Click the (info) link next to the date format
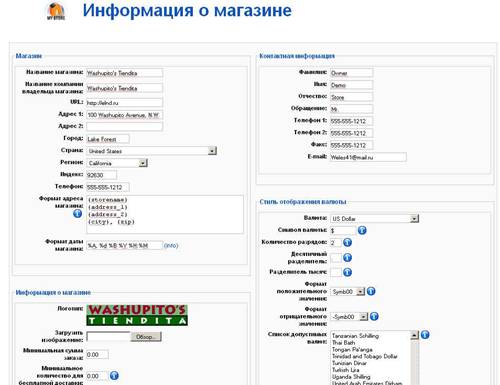The width and height of the screenshot is (500, 385). (171, 246)
